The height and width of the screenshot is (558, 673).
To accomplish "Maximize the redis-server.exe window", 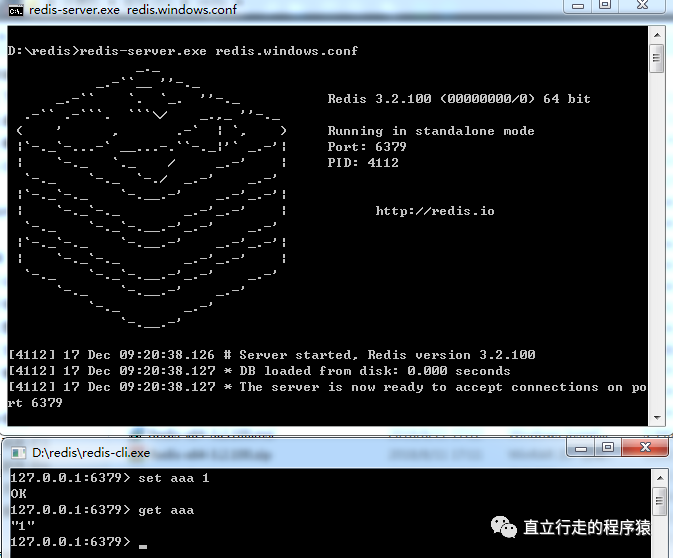I will tap(605, 6).
